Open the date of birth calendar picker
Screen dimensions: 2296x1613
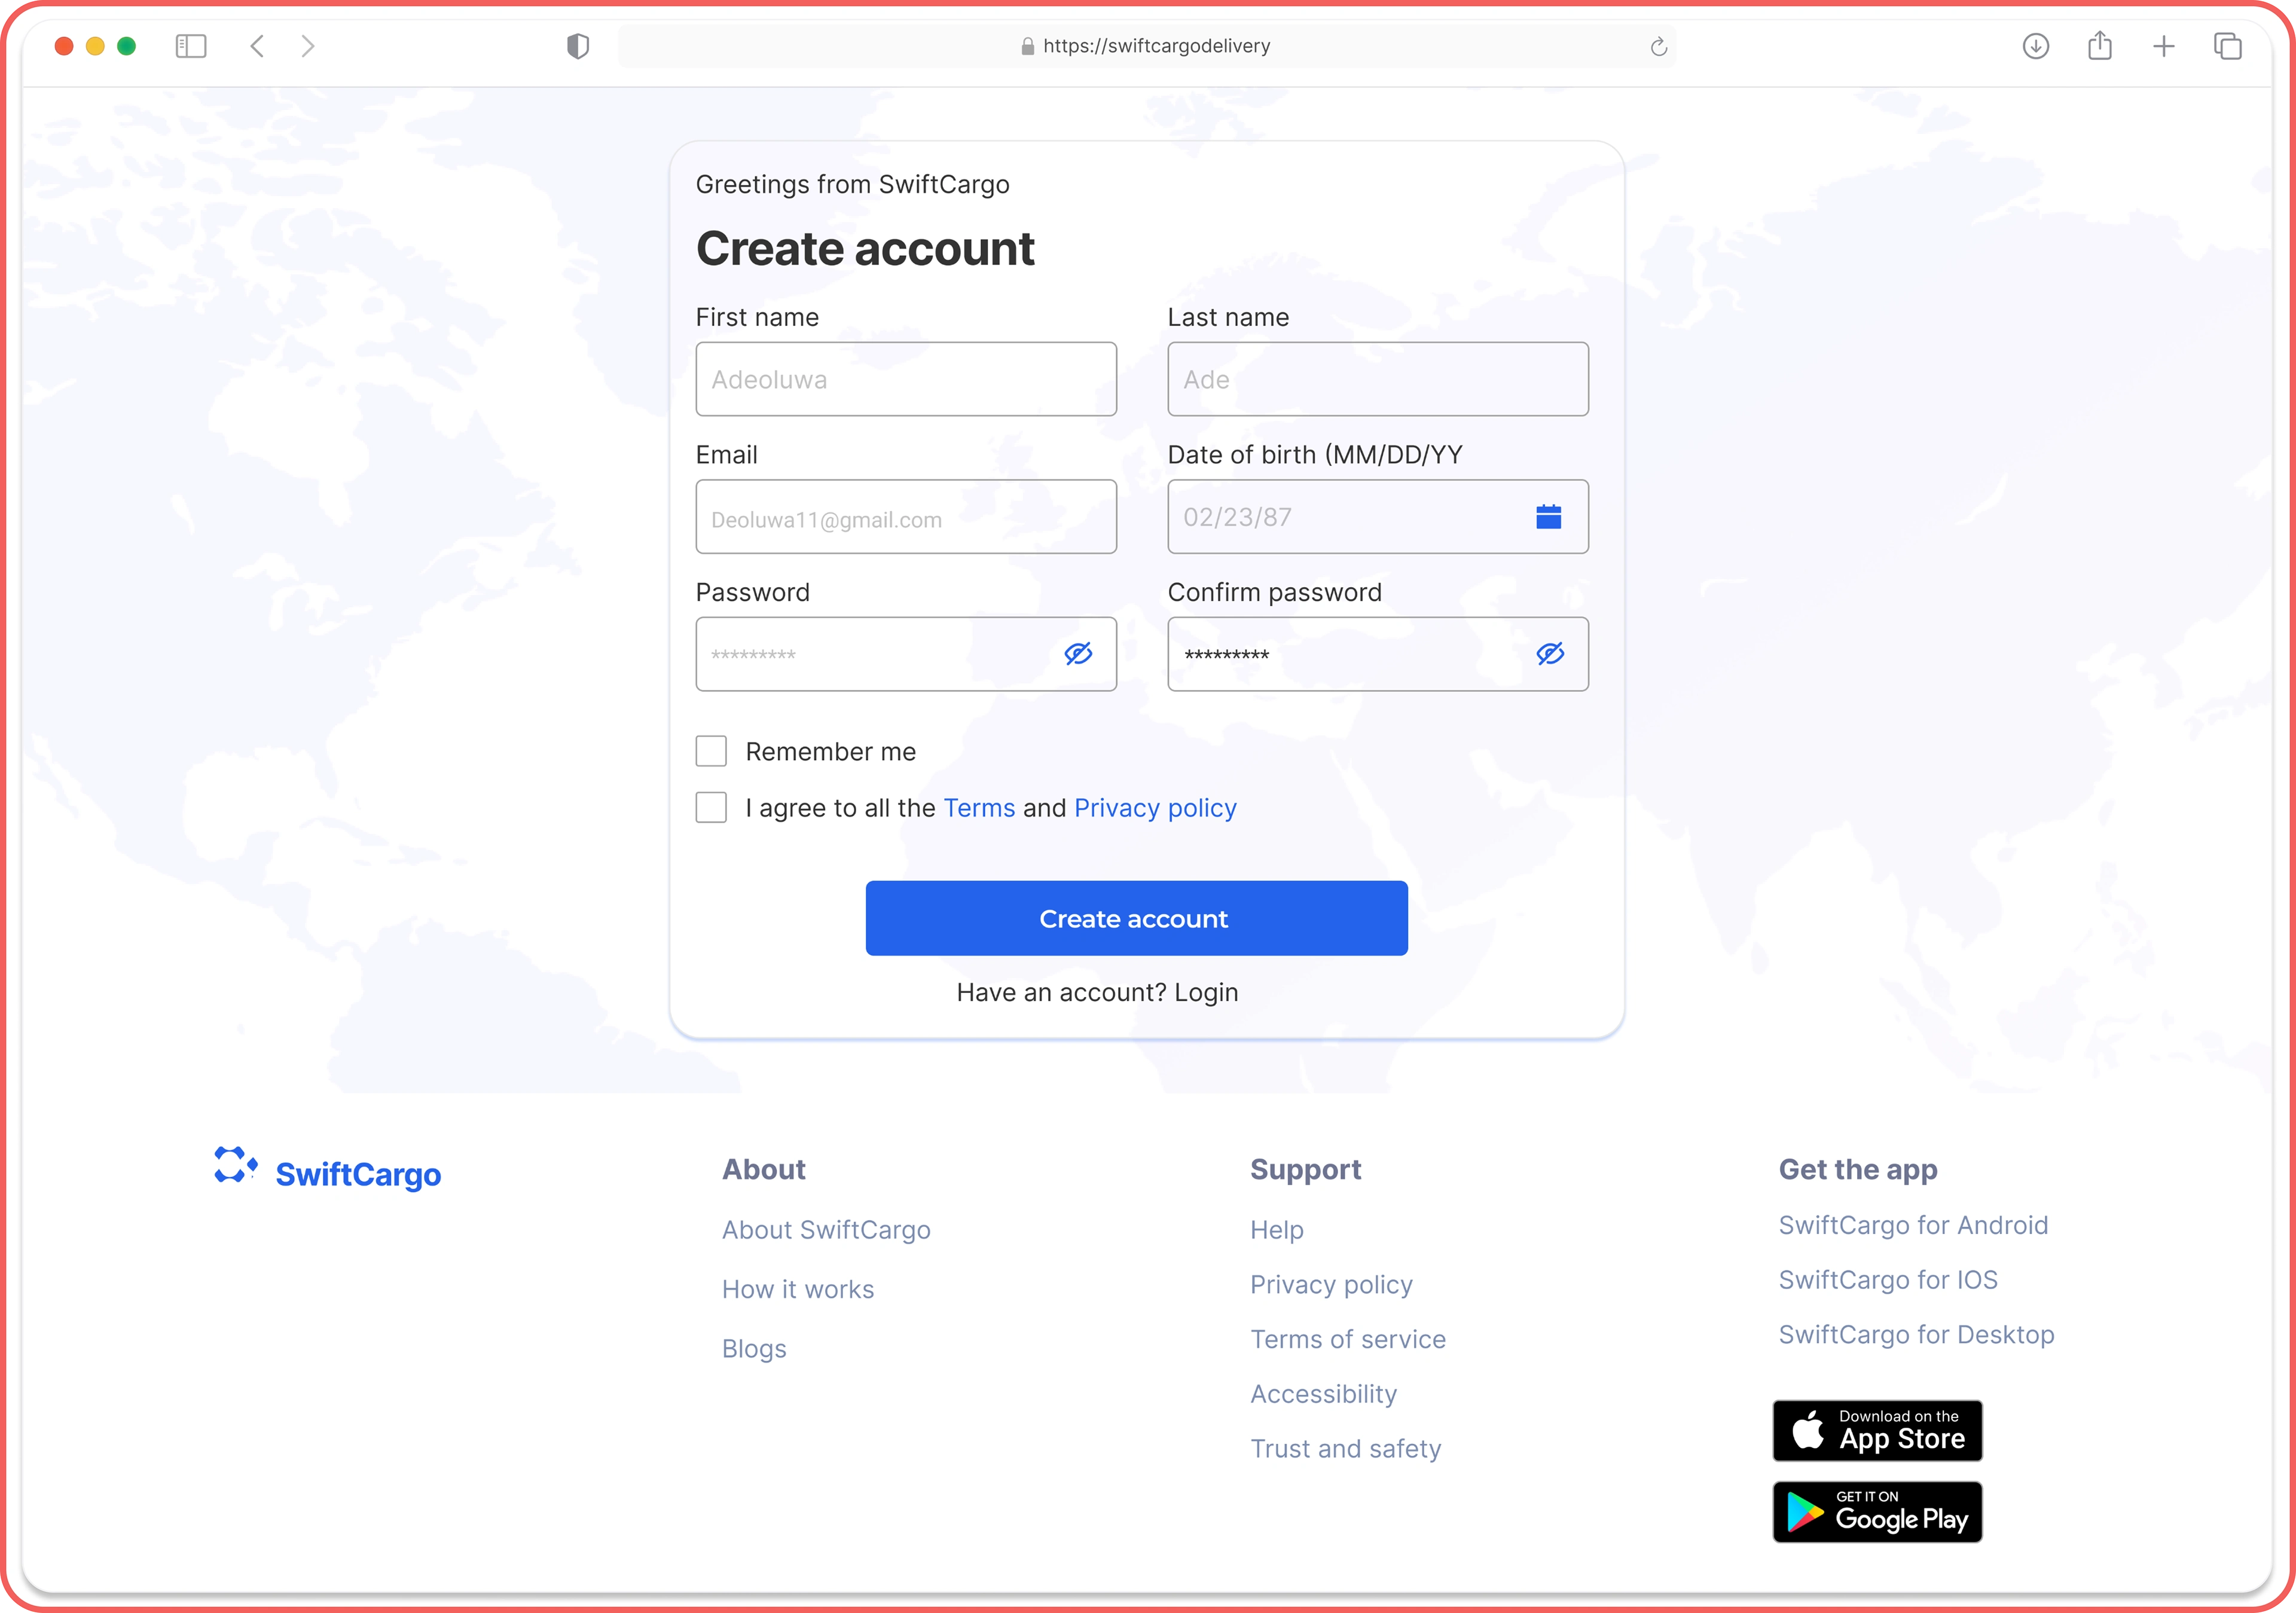tap(1548, 517)
